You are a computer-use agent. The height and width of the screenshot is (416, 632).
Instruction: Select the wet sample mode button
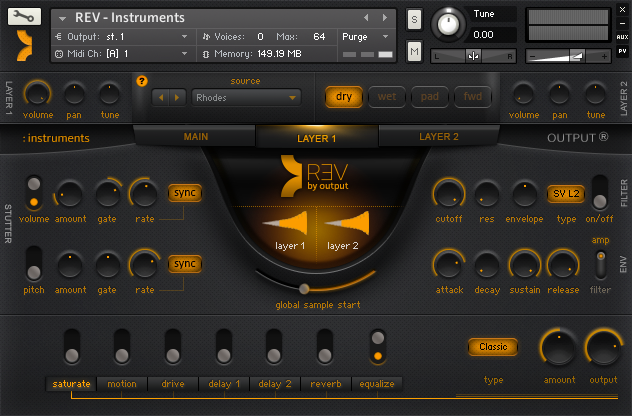tap(387, 97)
